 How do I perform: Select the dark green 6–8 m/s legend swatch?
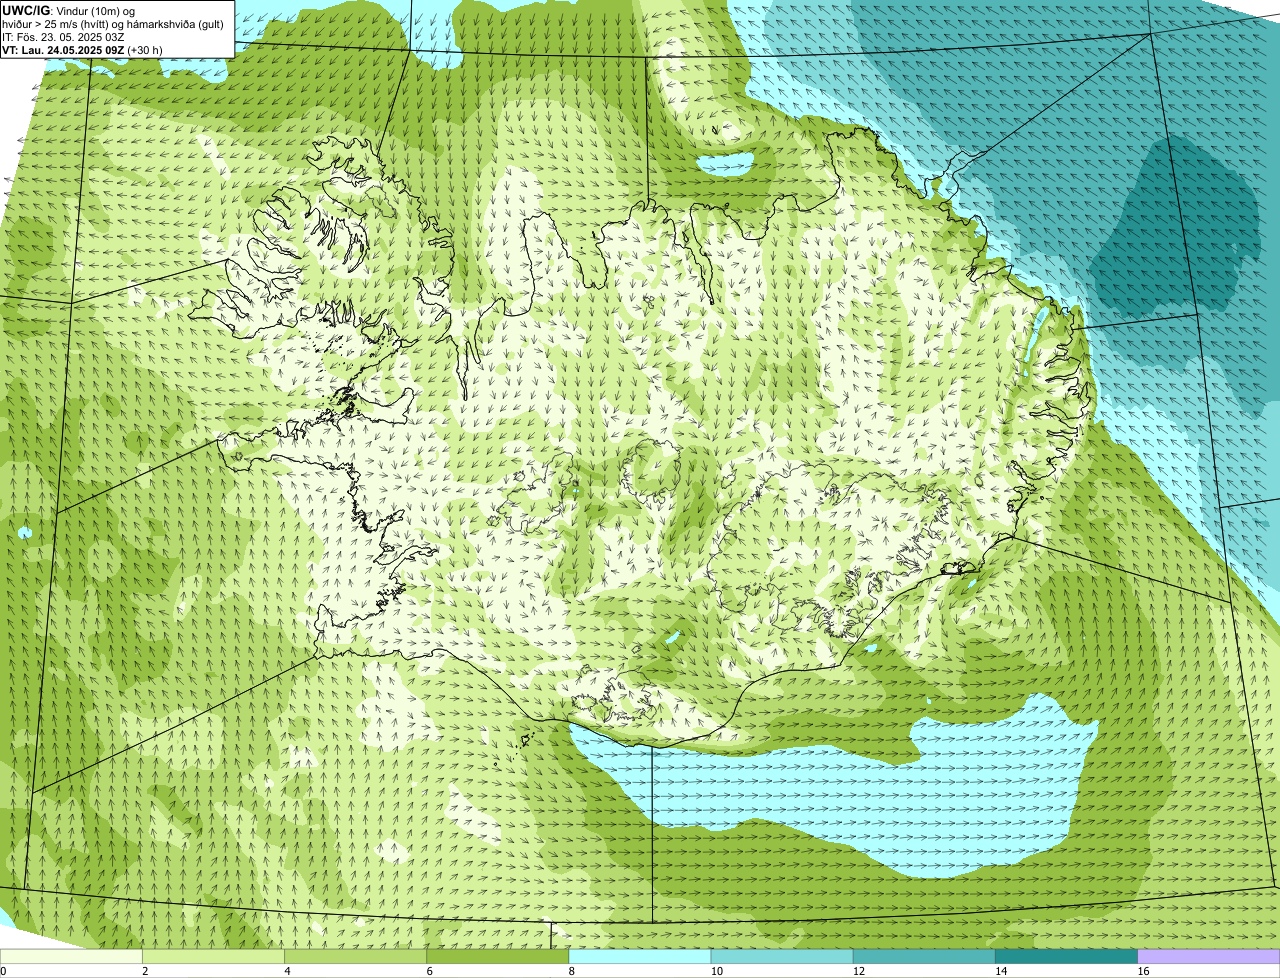(x=497, y=956)
